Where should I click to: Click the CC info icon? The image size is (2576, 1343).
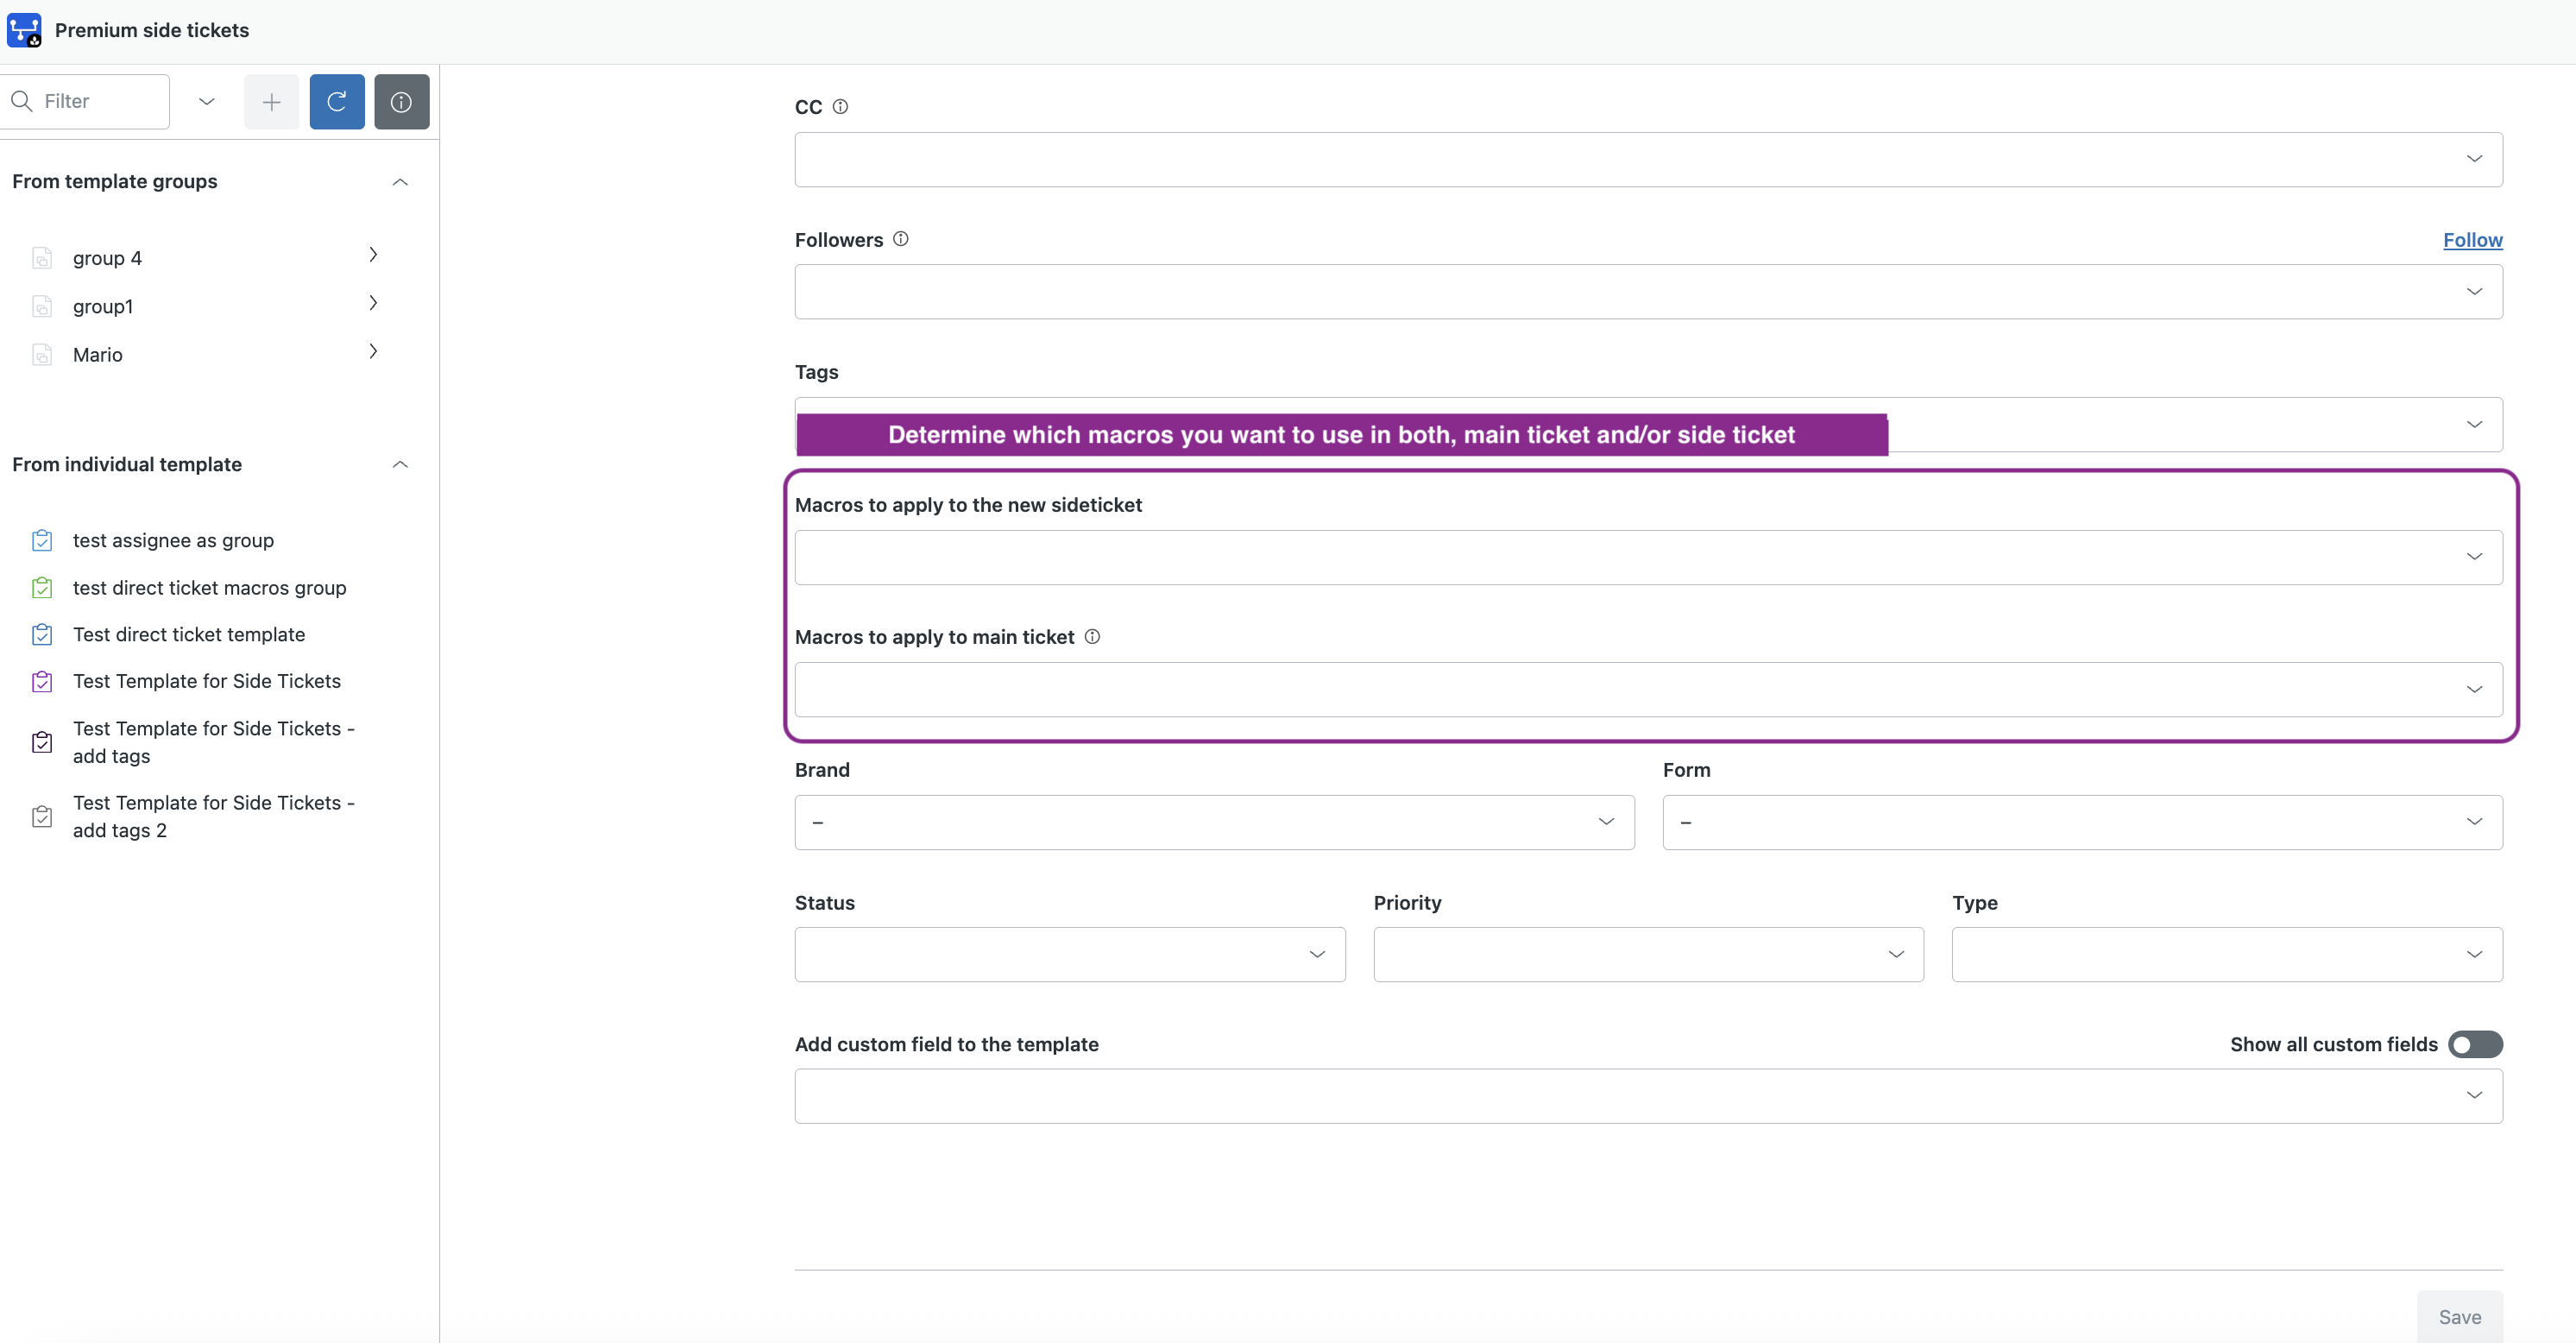point(841,106)
